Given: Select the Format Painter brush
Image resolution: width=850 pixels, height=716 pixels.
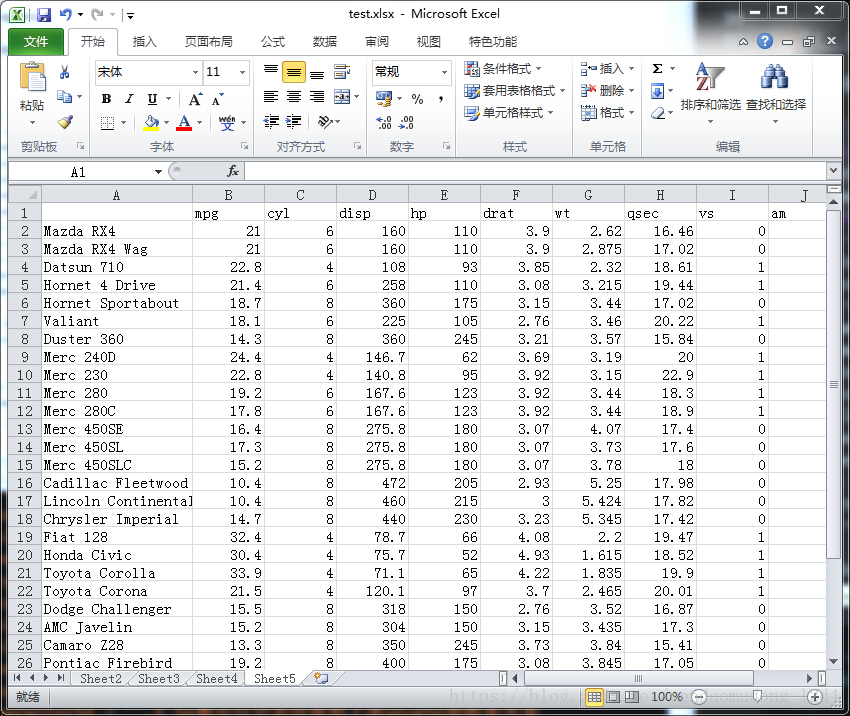Looking at the screenshot, I should pos(66,122).
